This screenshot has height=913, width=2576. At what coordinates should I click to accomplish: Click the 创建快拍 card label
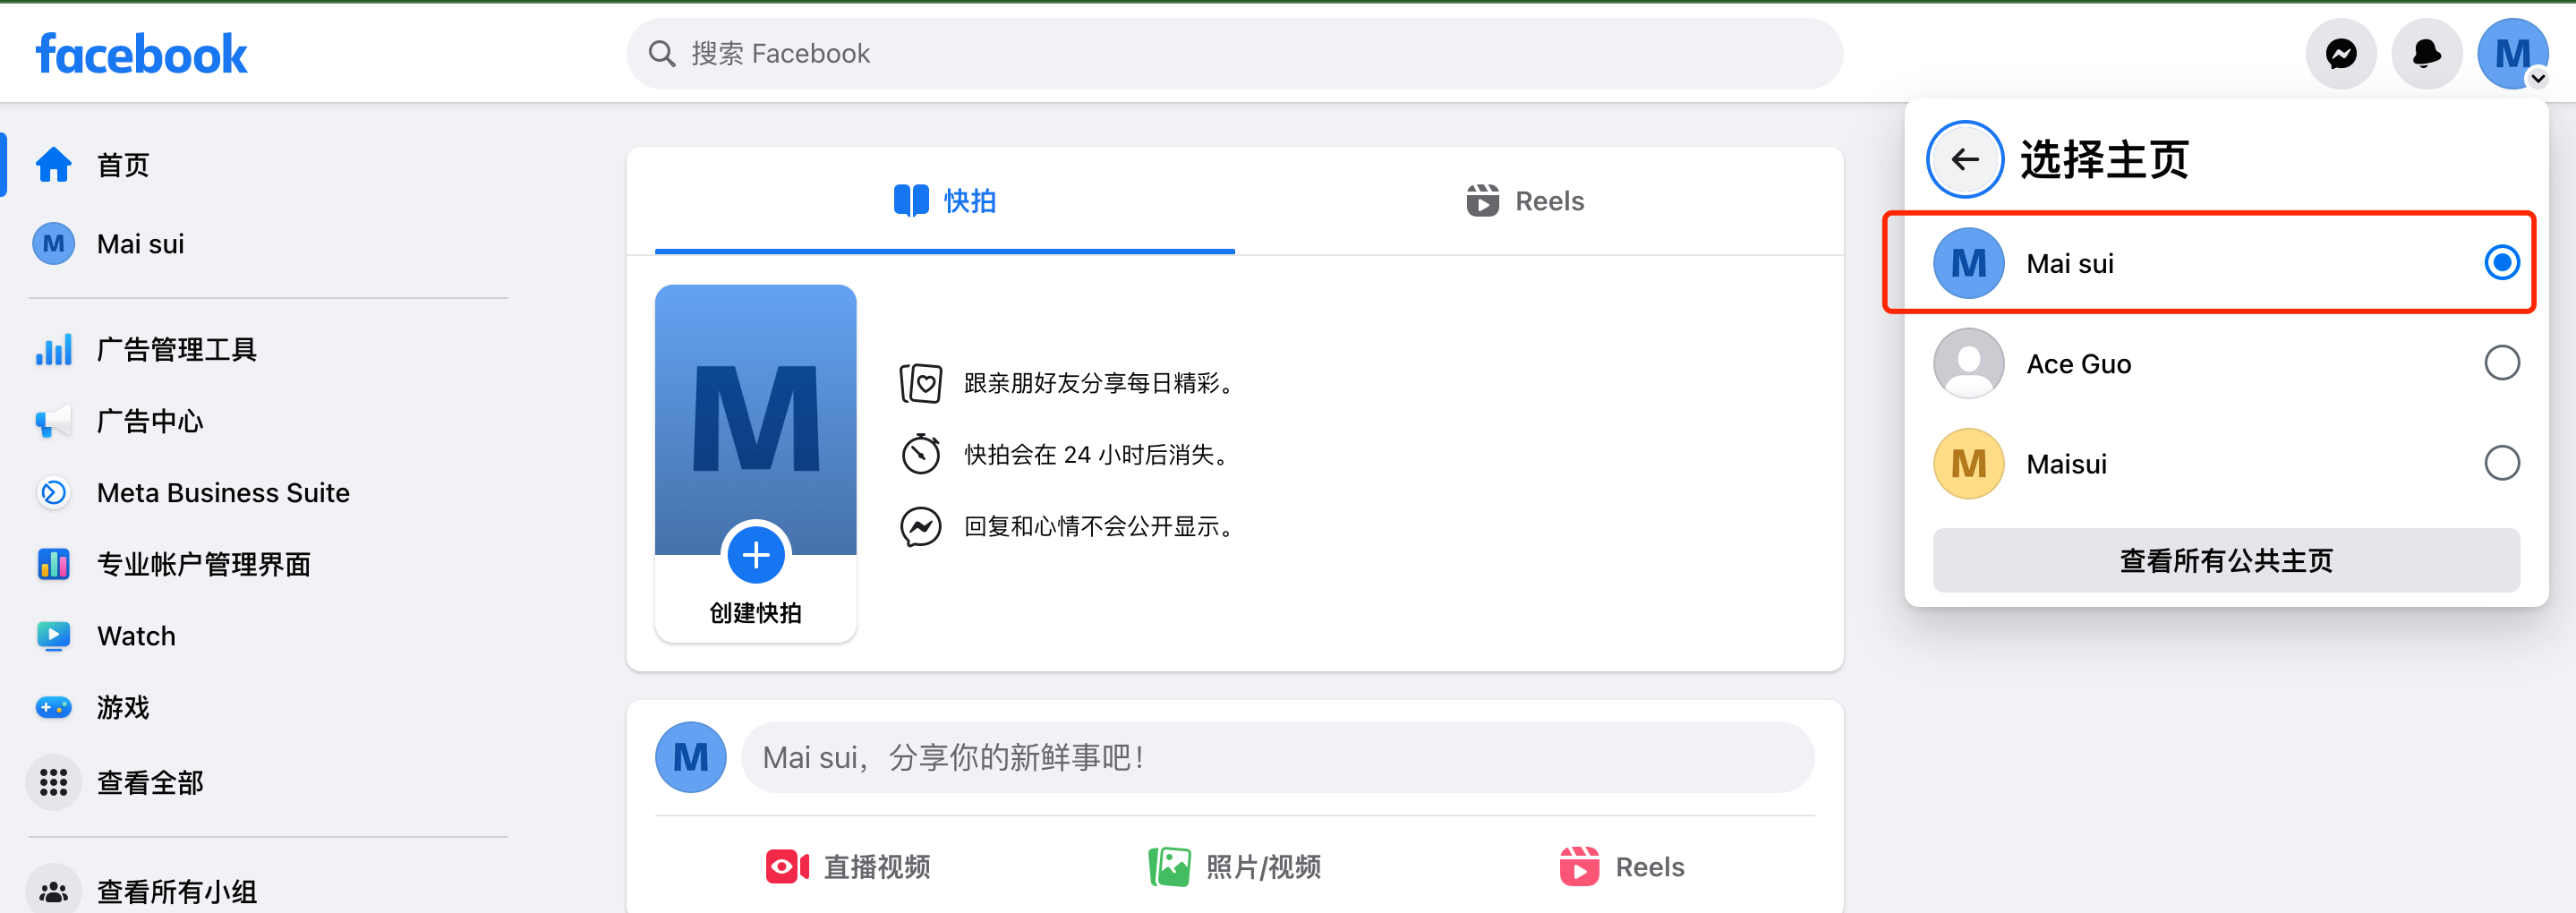[x=756, y=612]
